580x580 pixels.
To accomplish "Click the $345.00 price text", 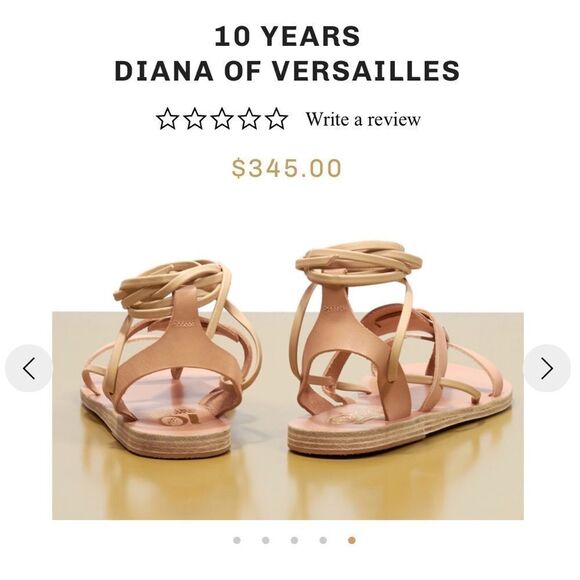I will click(287, 168).
